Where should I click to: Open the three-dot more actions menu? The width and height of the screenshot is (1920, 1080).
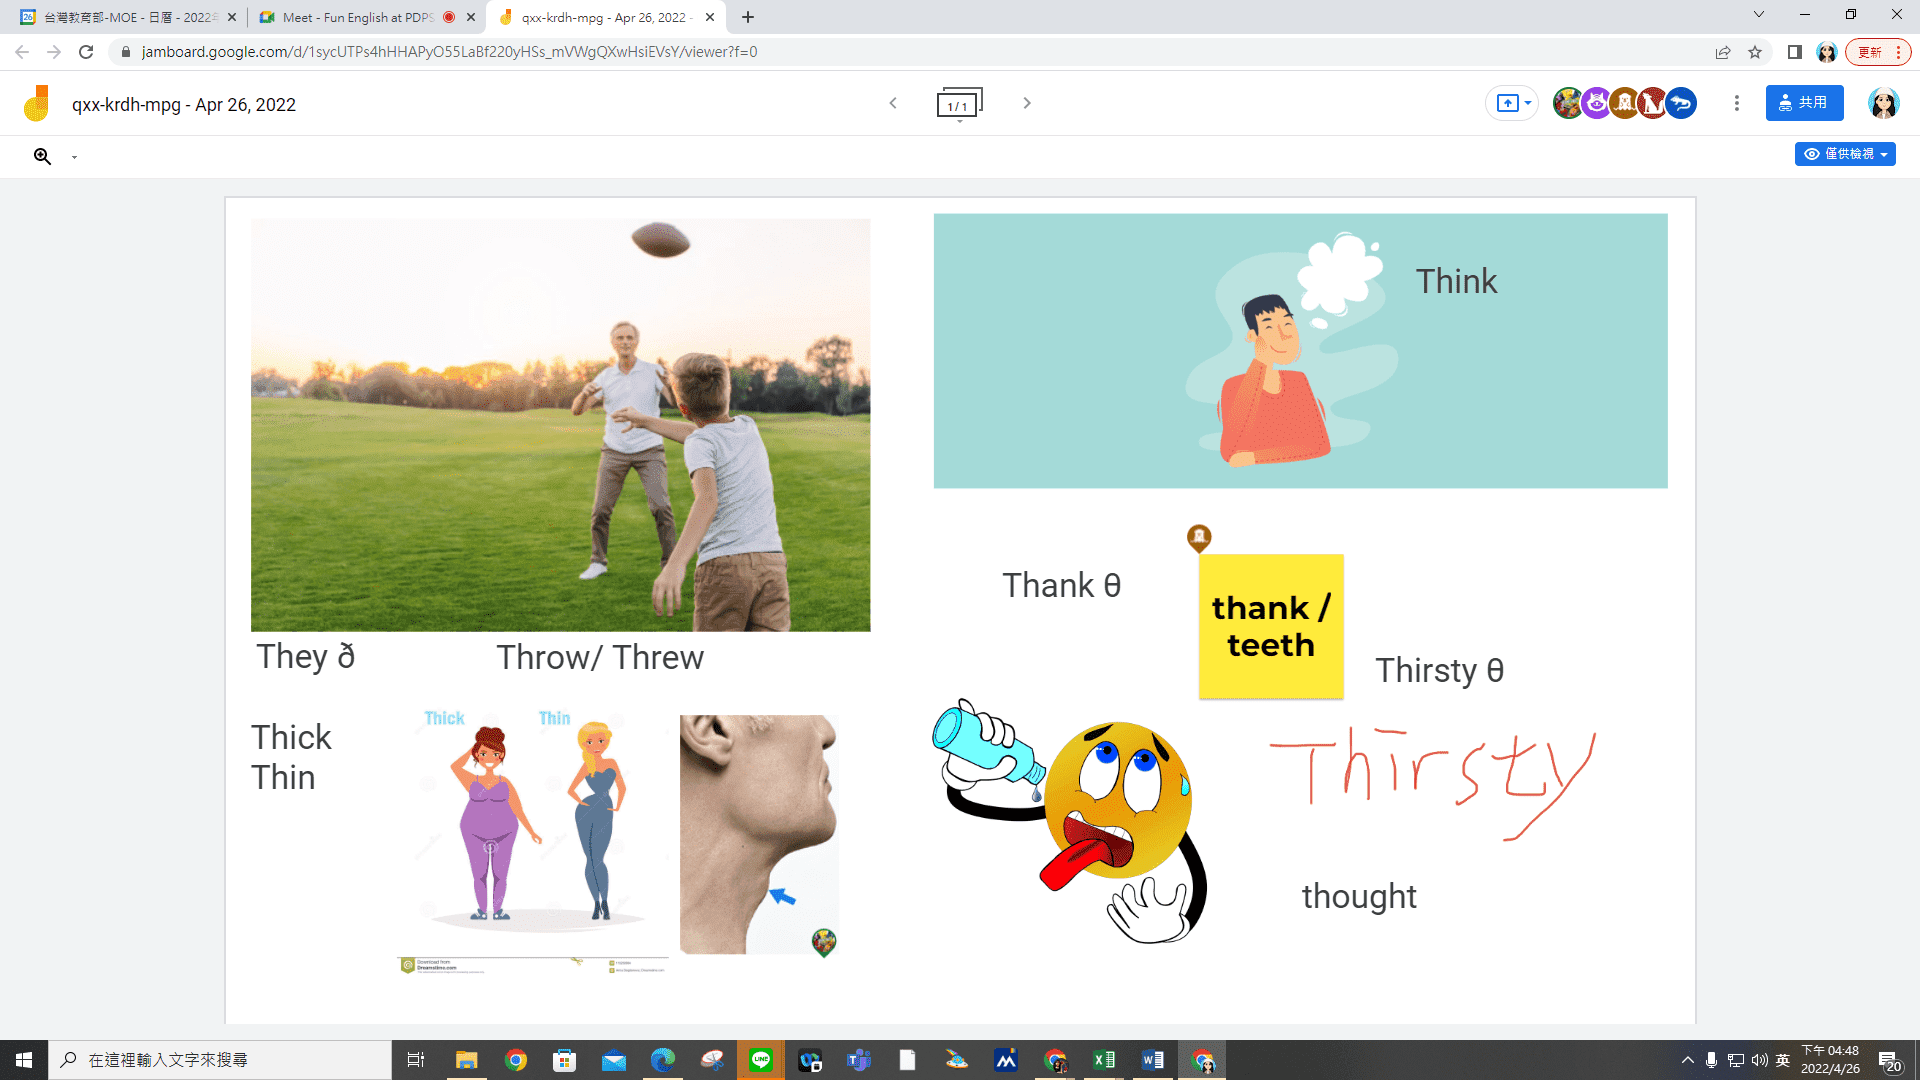(x=1737, y=103)
